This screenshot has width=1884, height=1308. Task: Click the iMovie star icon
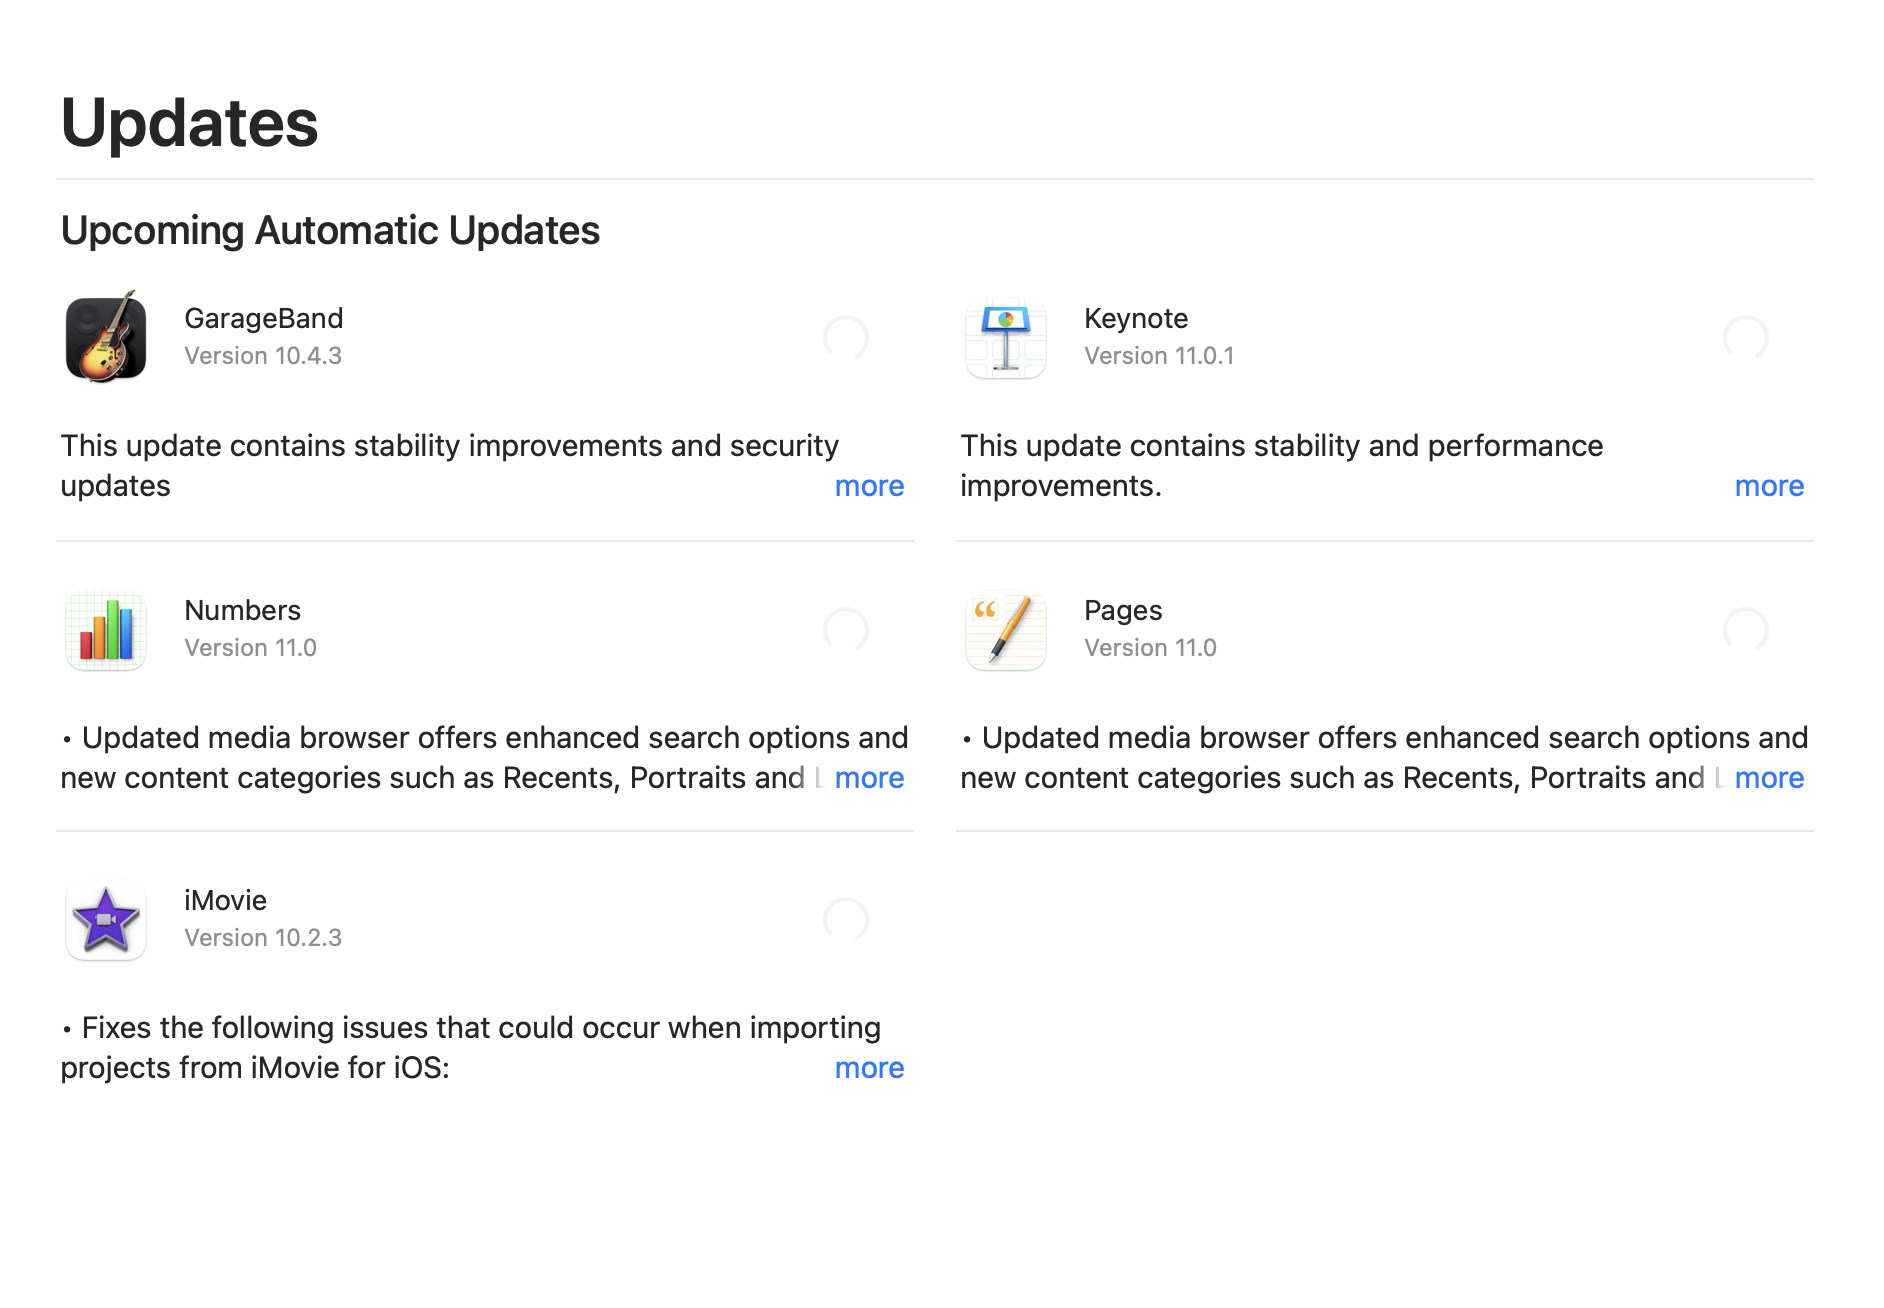[106, 920]
